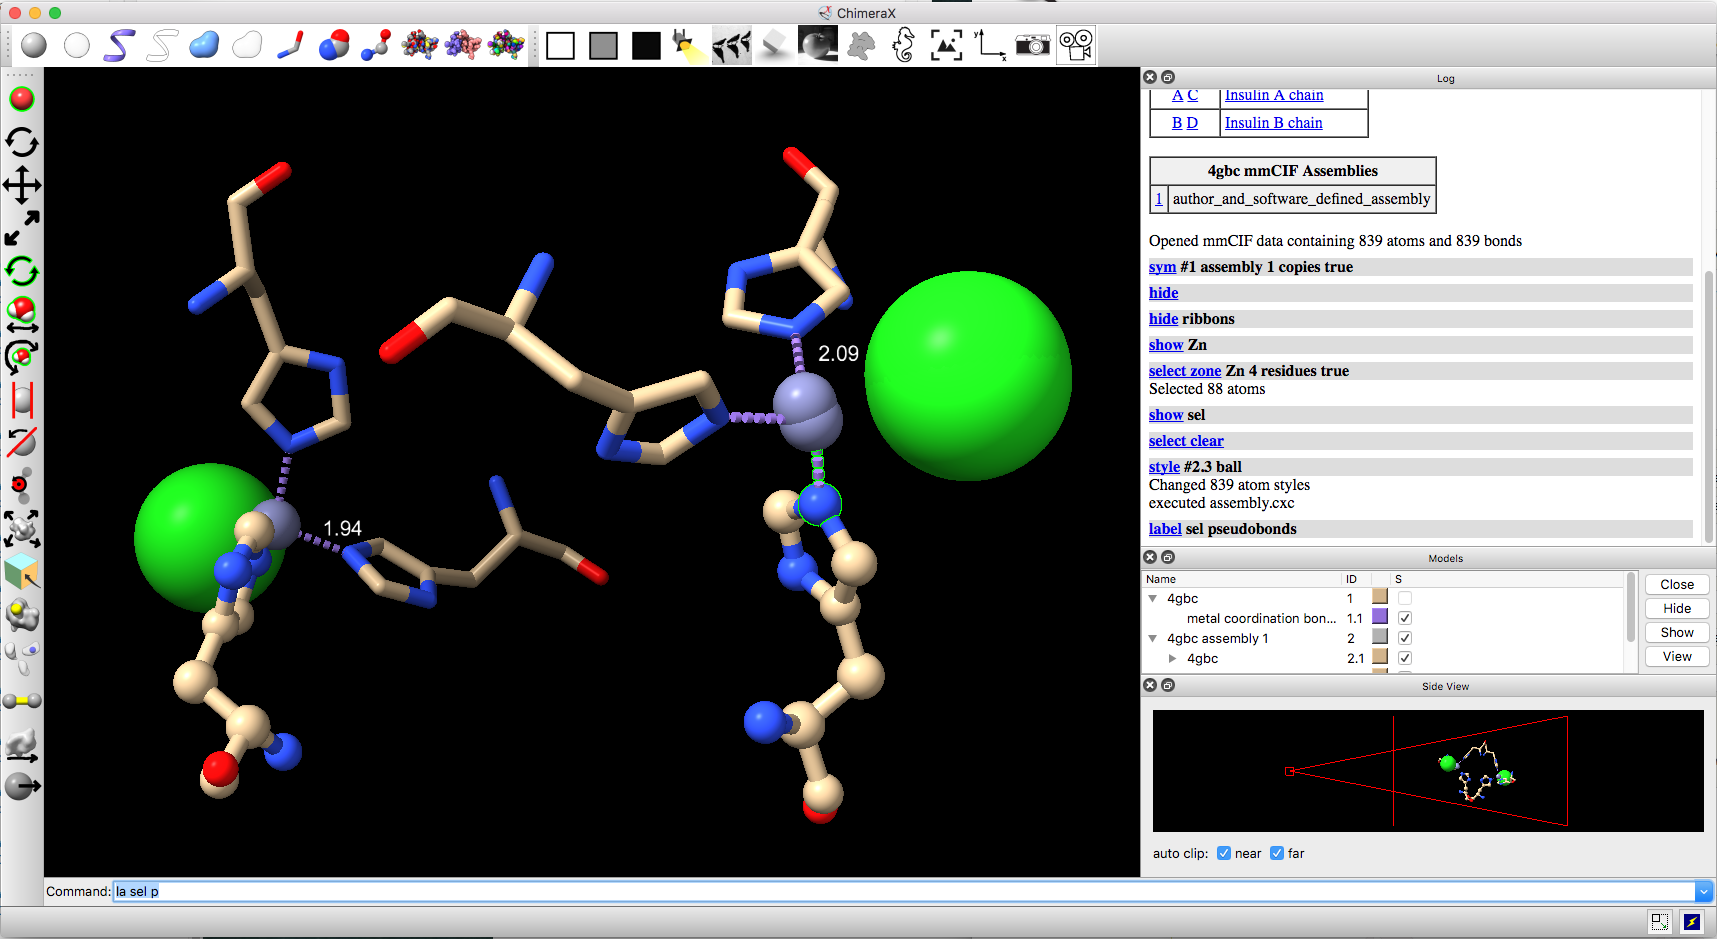The width and height of the screenshot is (1717, 939).
Task: Click the Hide button in Models panel
Action: [1677, 608]
